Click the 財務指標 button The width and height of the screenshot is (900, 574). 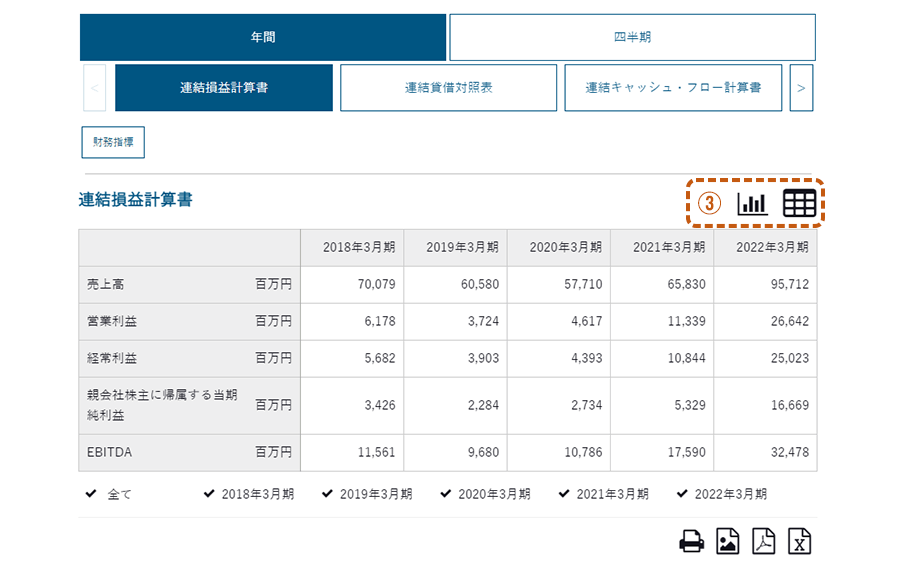pyautogui.click(x=113, y=142)
